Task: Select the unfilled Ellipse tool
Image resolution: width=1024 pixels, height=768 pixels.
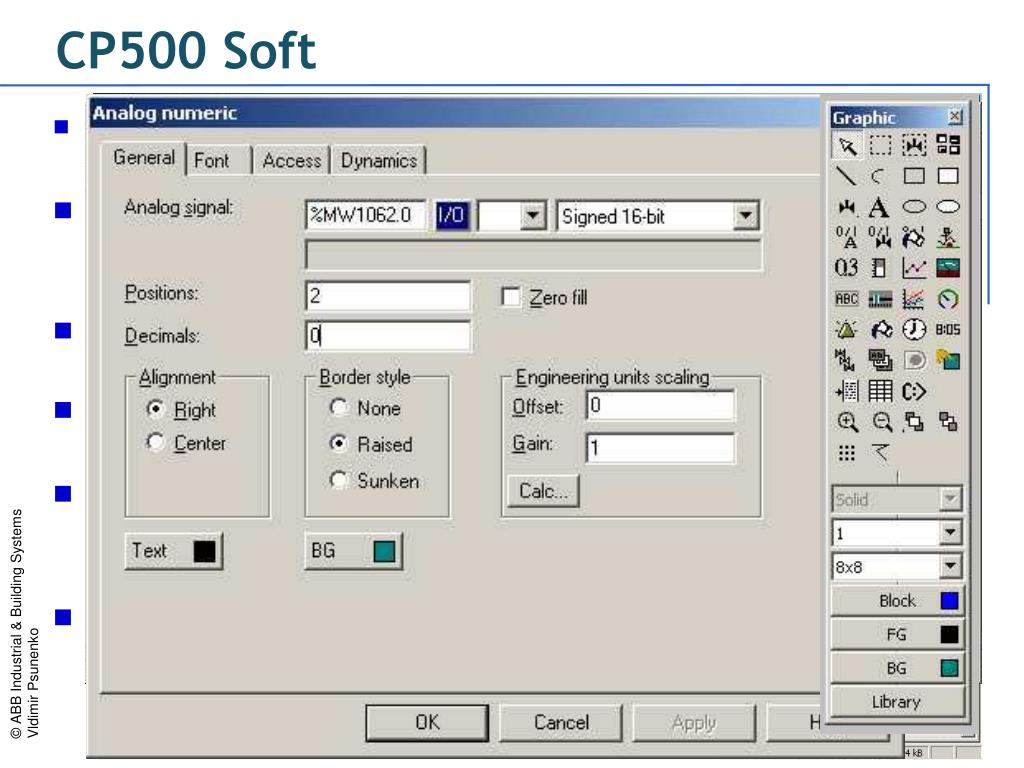Action: tap(914, 207)
